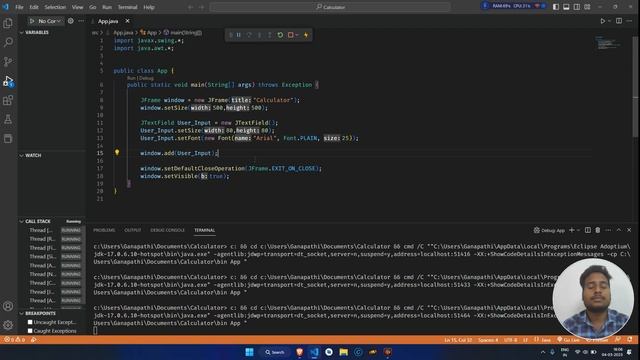Viewport: 640px width, 360px height.
Task: Open the Help menu
Action: click(149, 7)
